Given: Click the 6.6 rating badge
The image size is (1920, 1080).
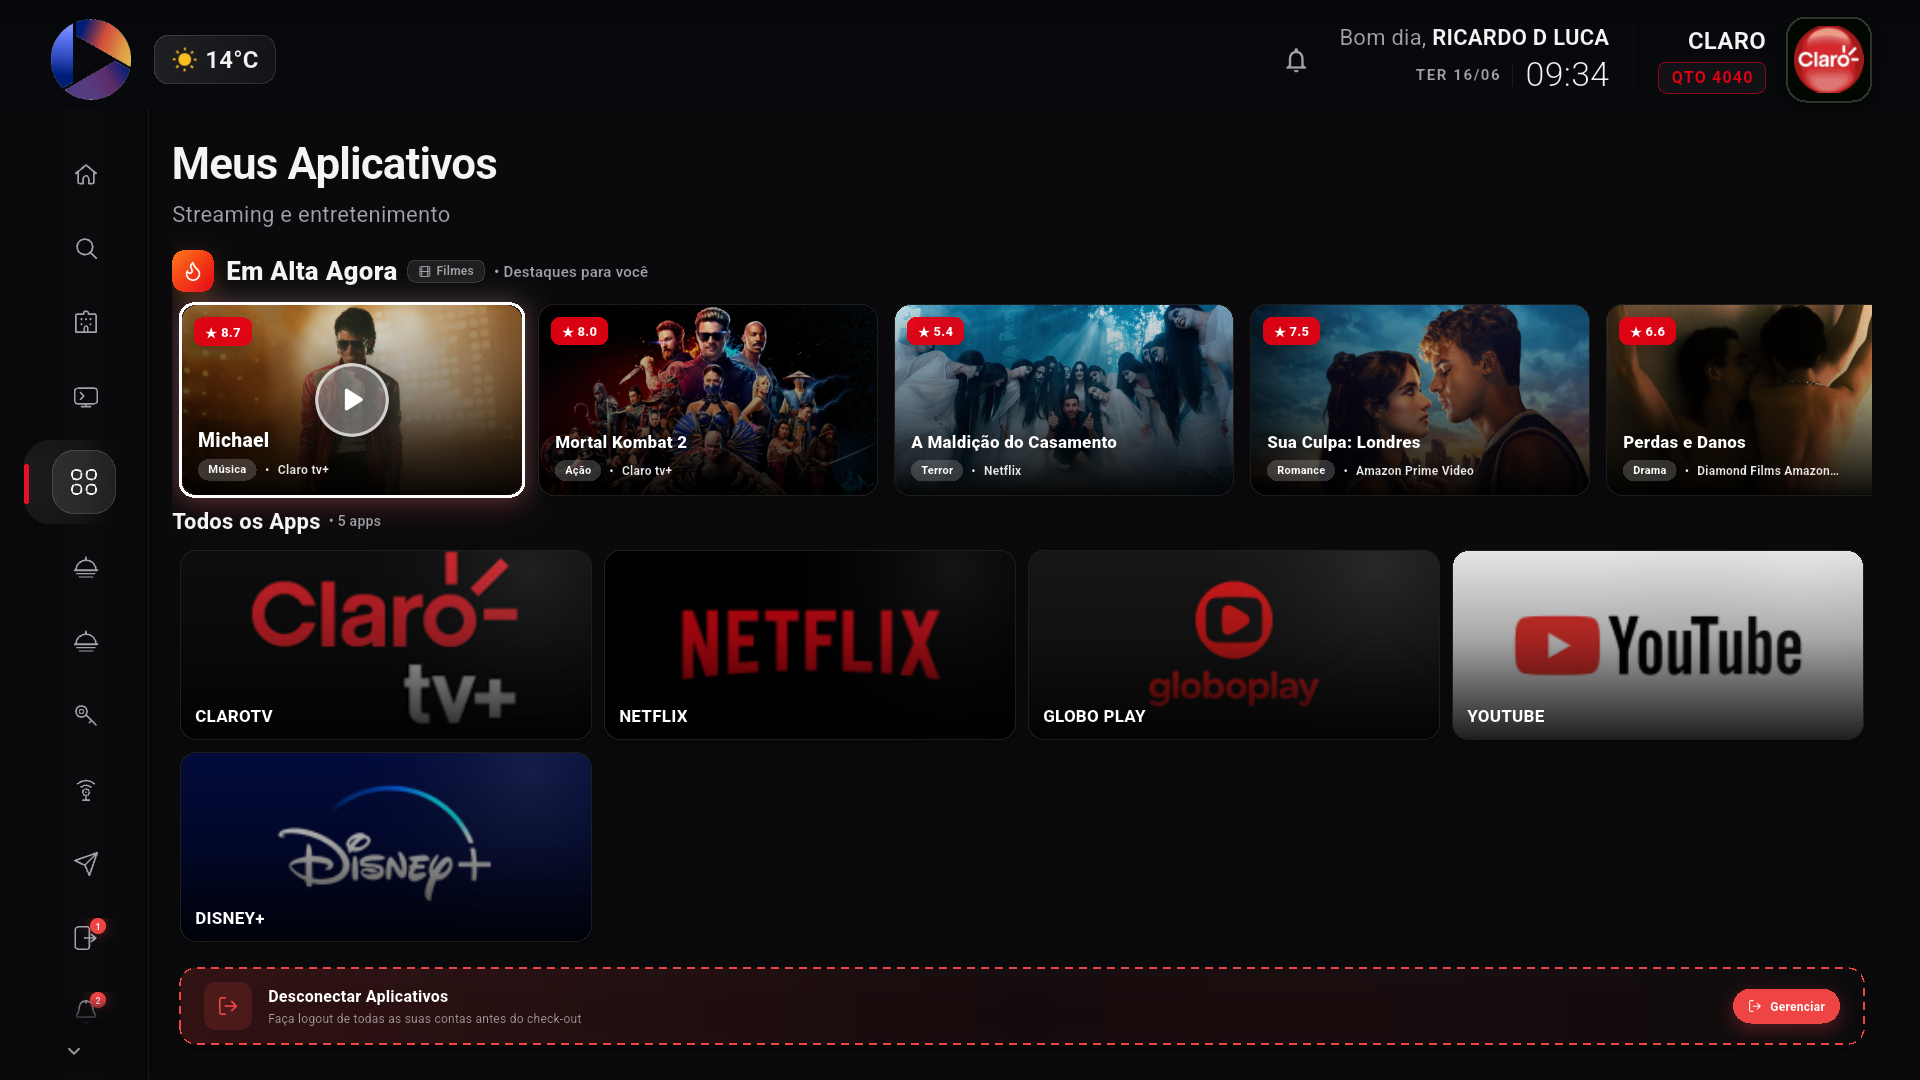Looking at the screenshot, I should pos(1647,332).
